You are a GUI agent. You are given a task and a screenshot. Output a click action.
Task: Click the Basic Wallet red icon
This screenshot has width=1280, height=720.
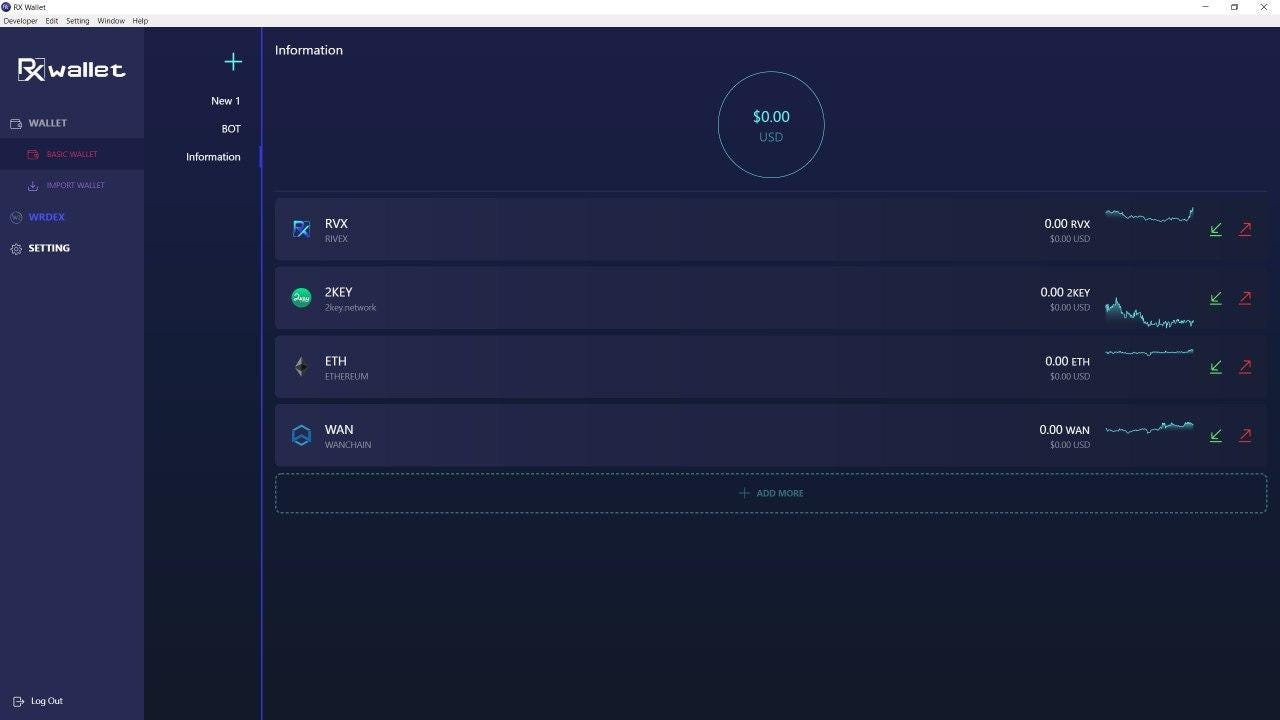(x=33, y=155)
